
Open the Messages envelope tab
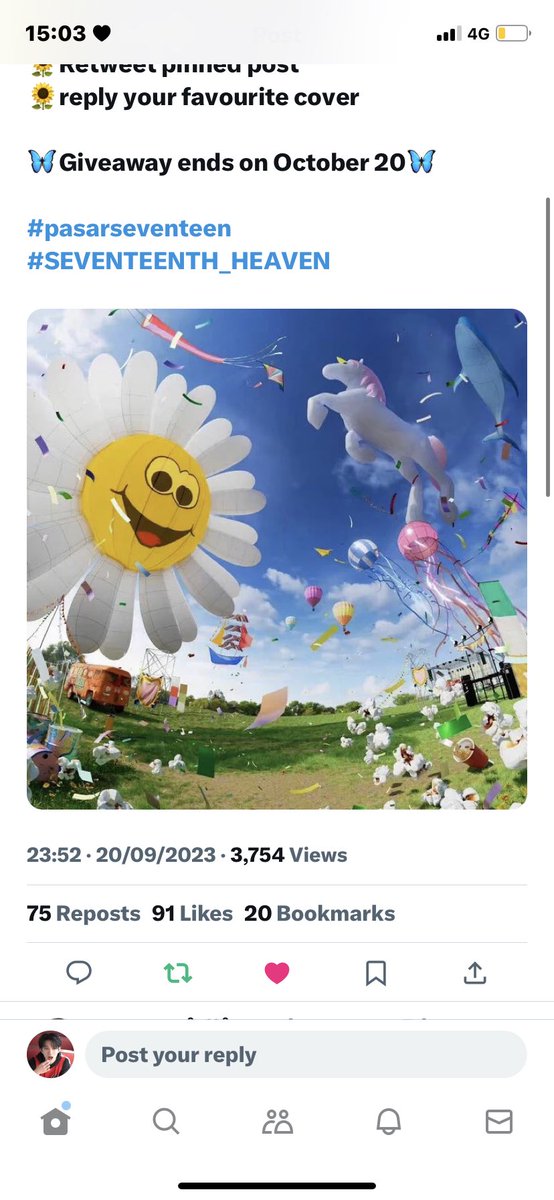click(499, 1122)
